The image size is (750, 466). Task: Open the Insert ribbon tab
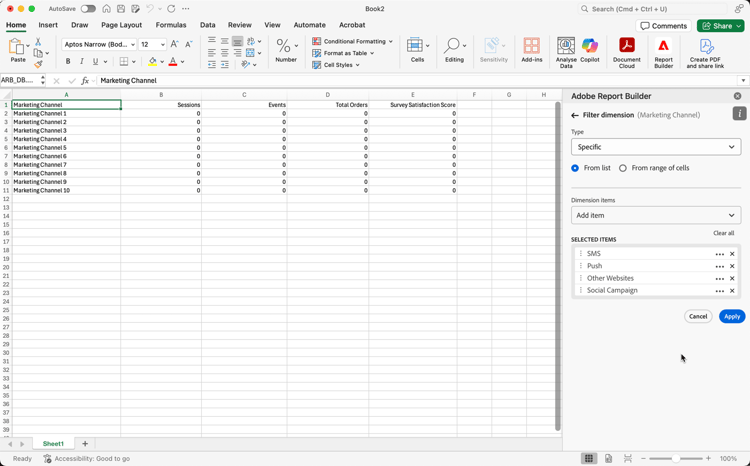pyautogui.click(x=48, y=25)
